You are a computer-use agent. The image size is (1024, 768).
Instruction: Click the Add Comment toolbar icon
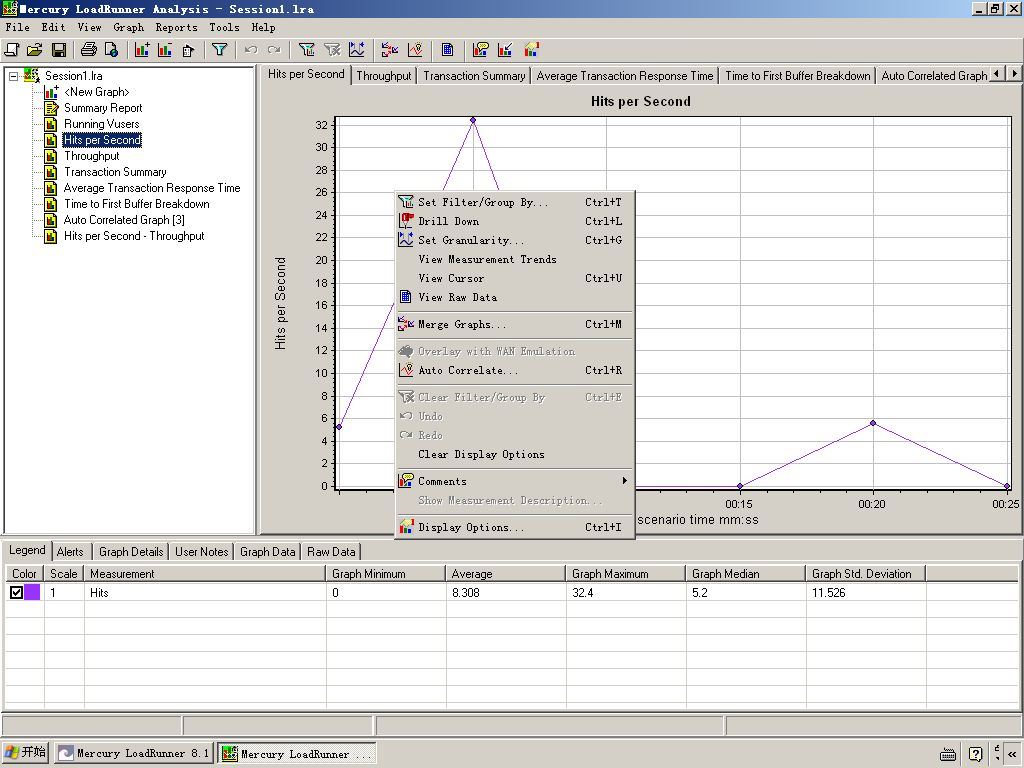[481, 50]
